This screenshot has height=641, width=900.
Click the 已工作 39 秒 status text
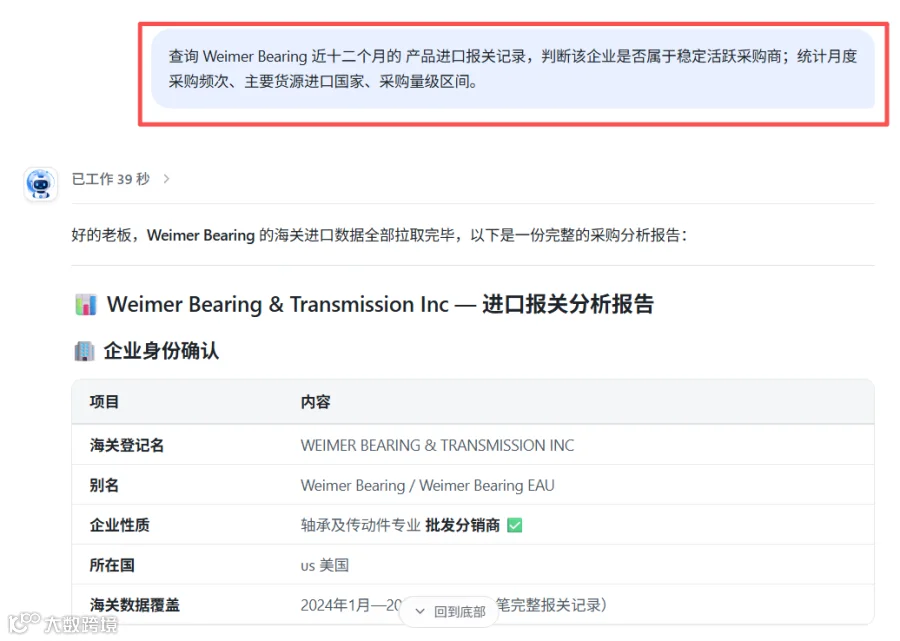pyautogui.click(x=111, y=179)
